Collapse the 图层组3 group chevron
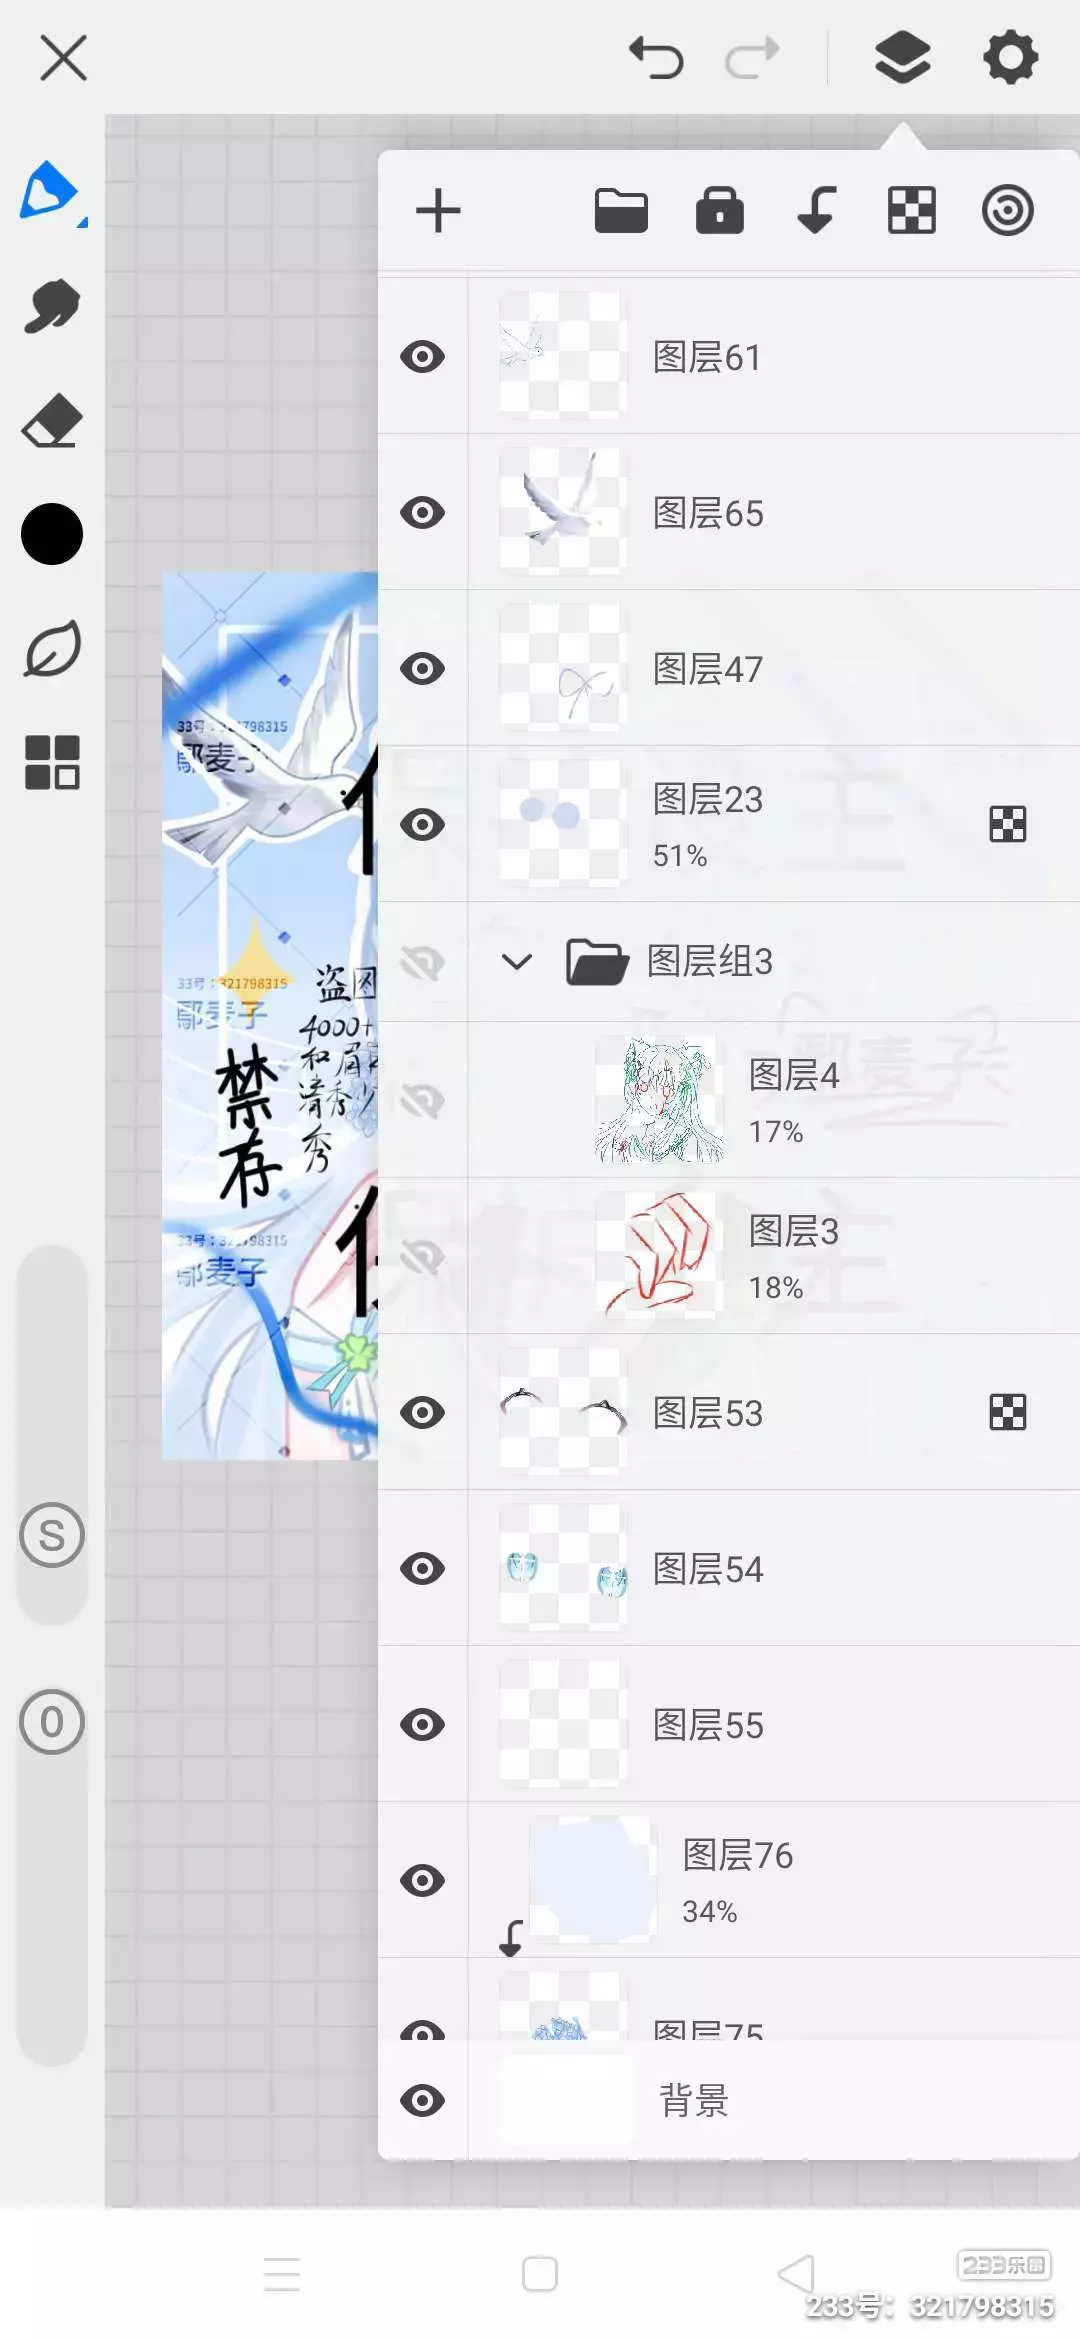 click(x=517, y=962)
